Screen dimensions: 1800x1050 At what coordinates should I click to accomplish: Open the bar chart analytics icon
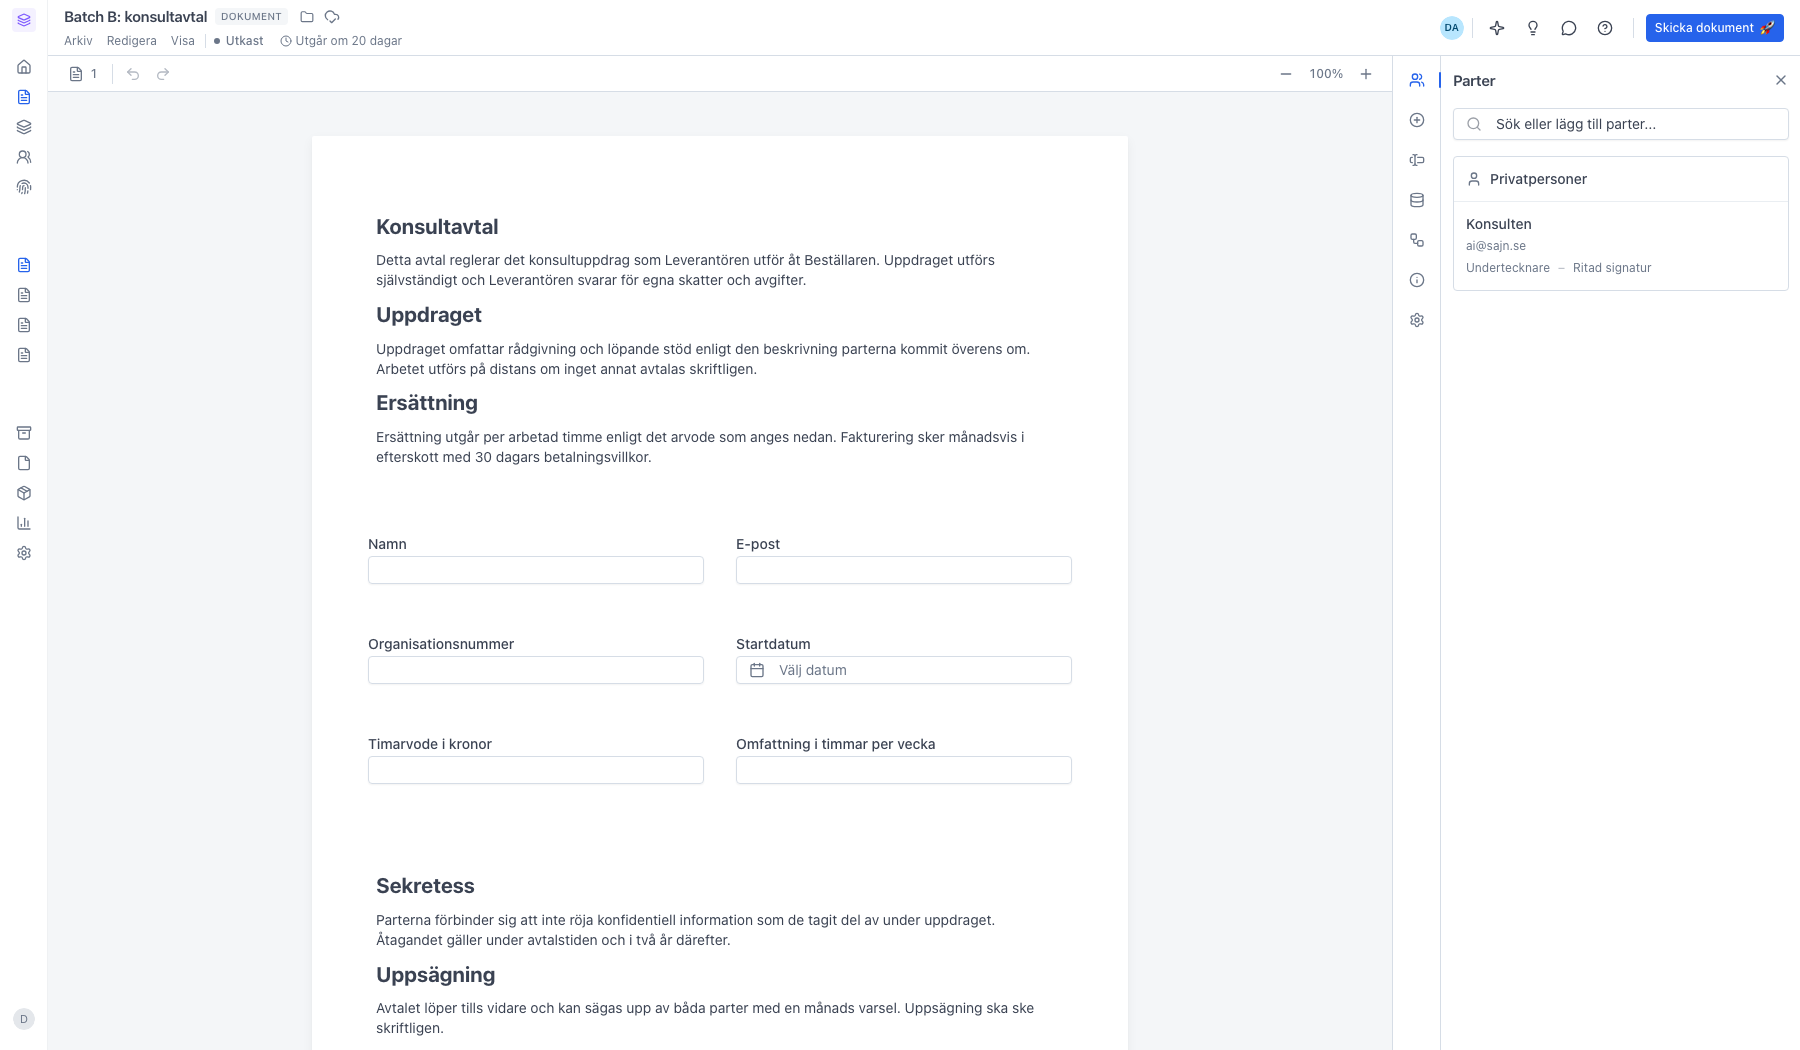[24, 523]
